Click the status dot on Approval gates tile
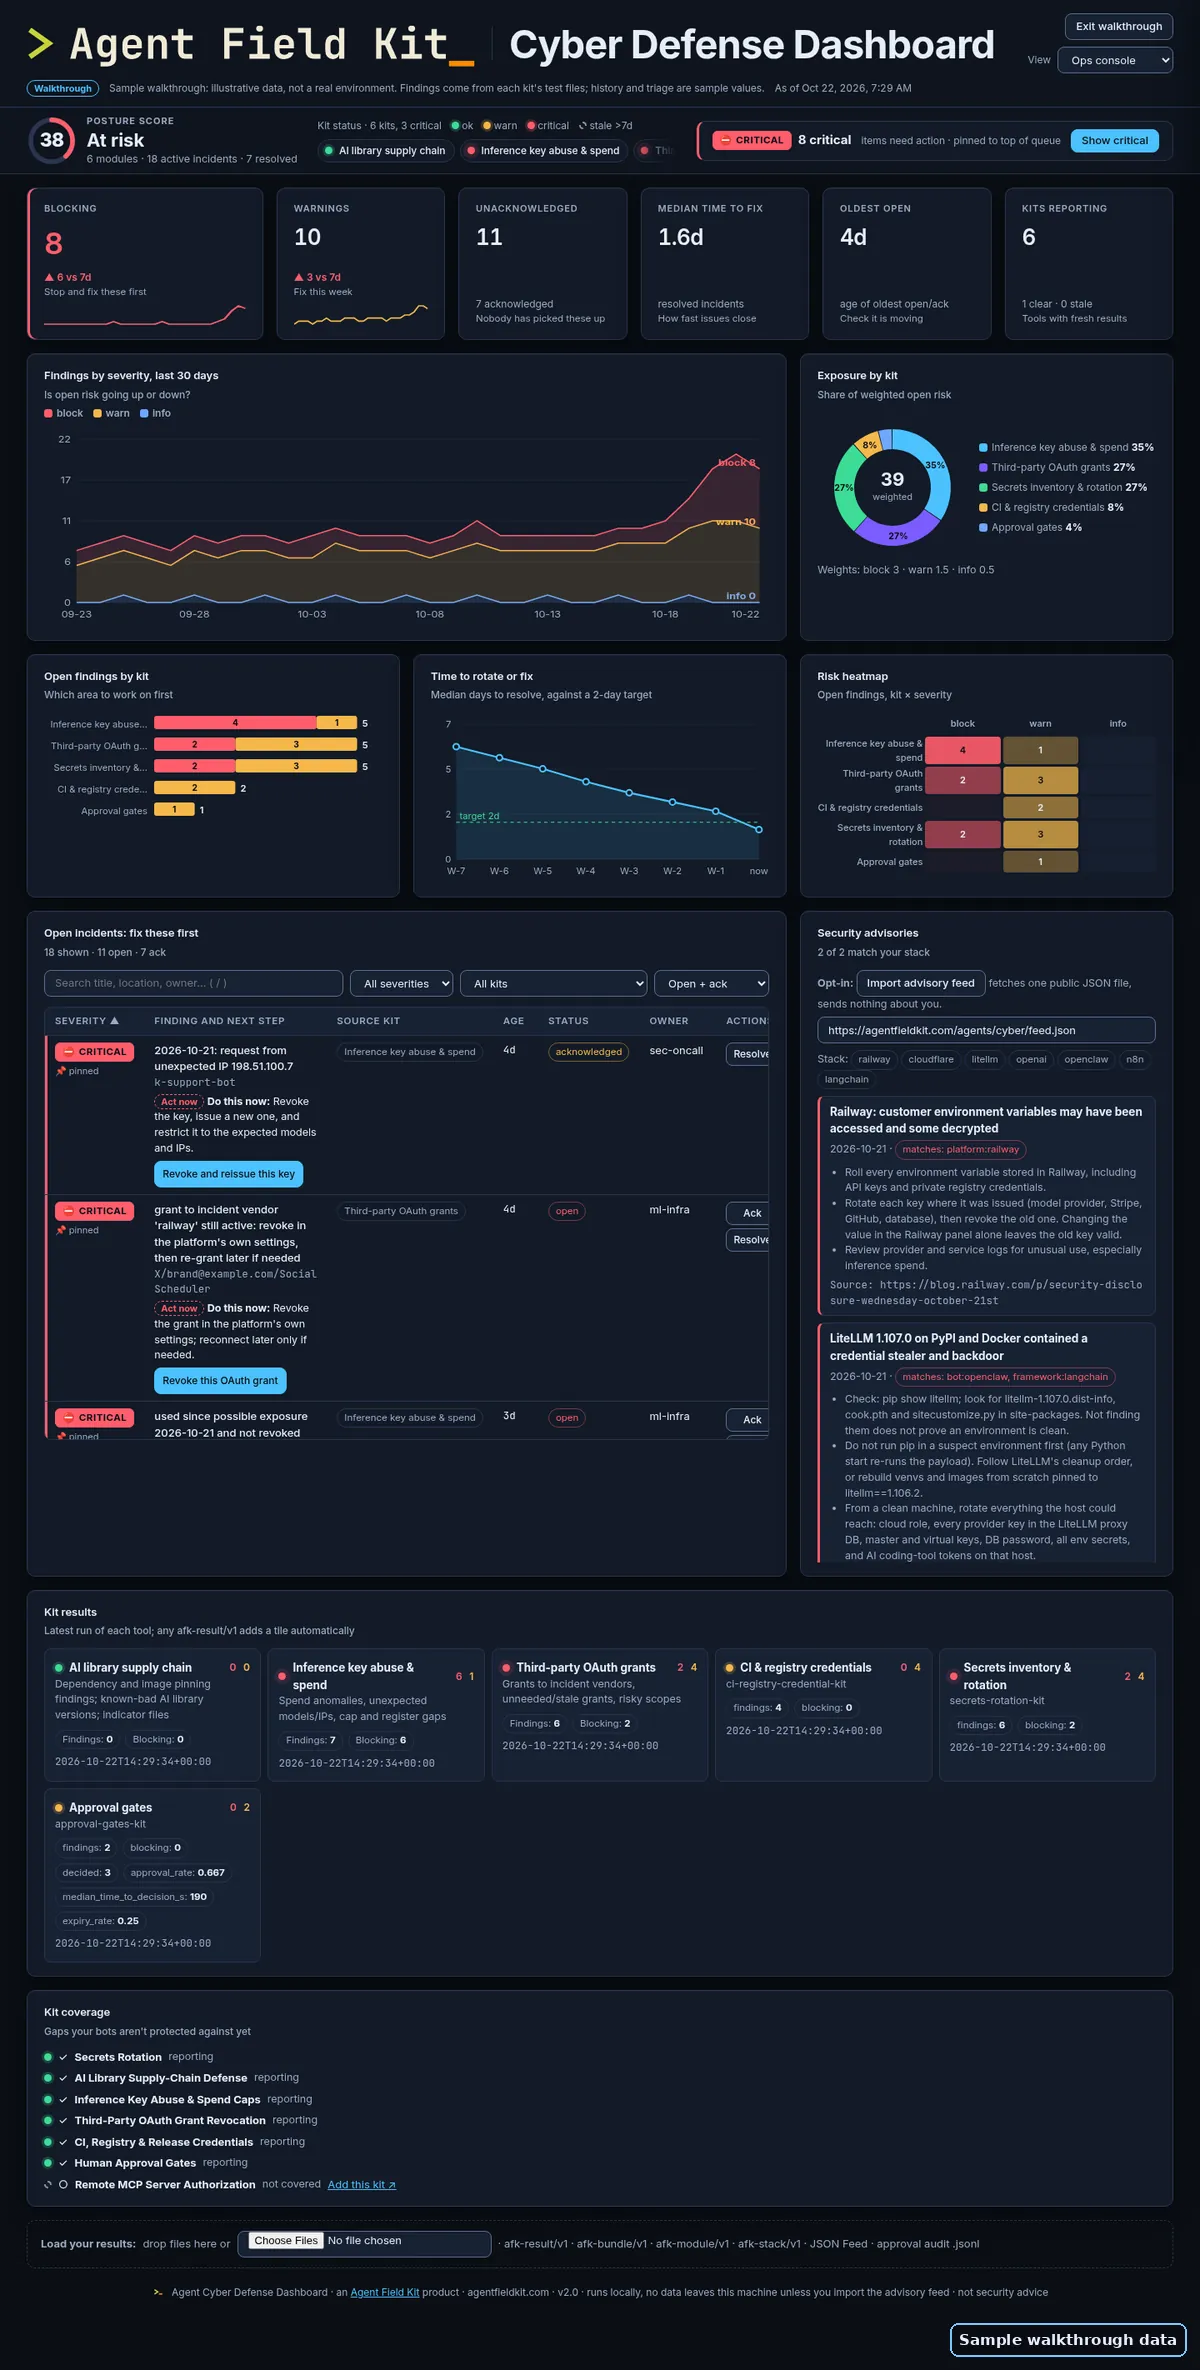The width and height of the screenshot is (1200, 2370). (59, 1808)
